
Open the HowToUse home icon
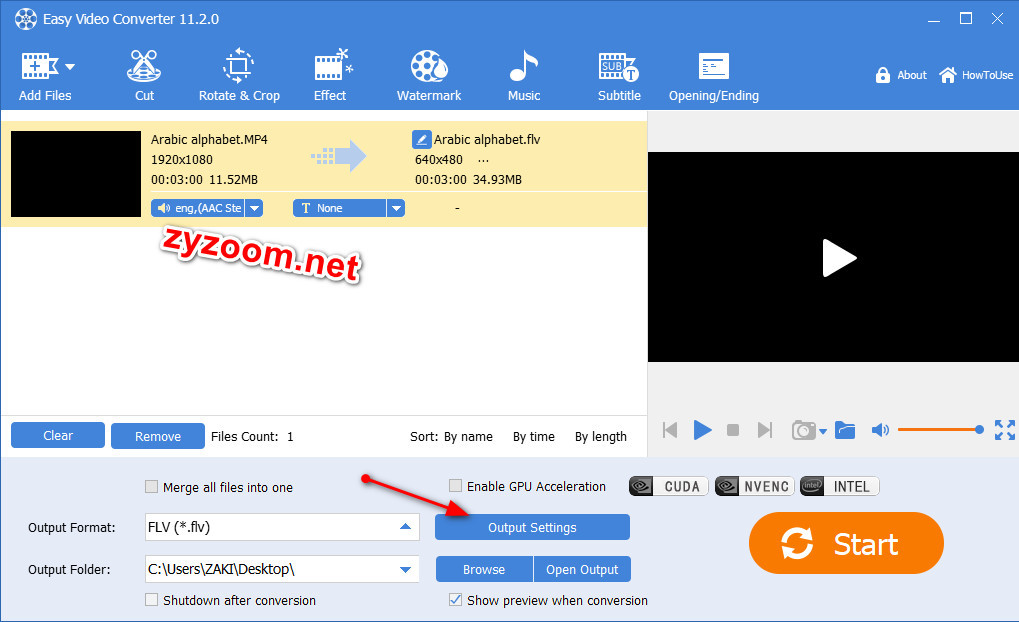[x=948, y=75]
